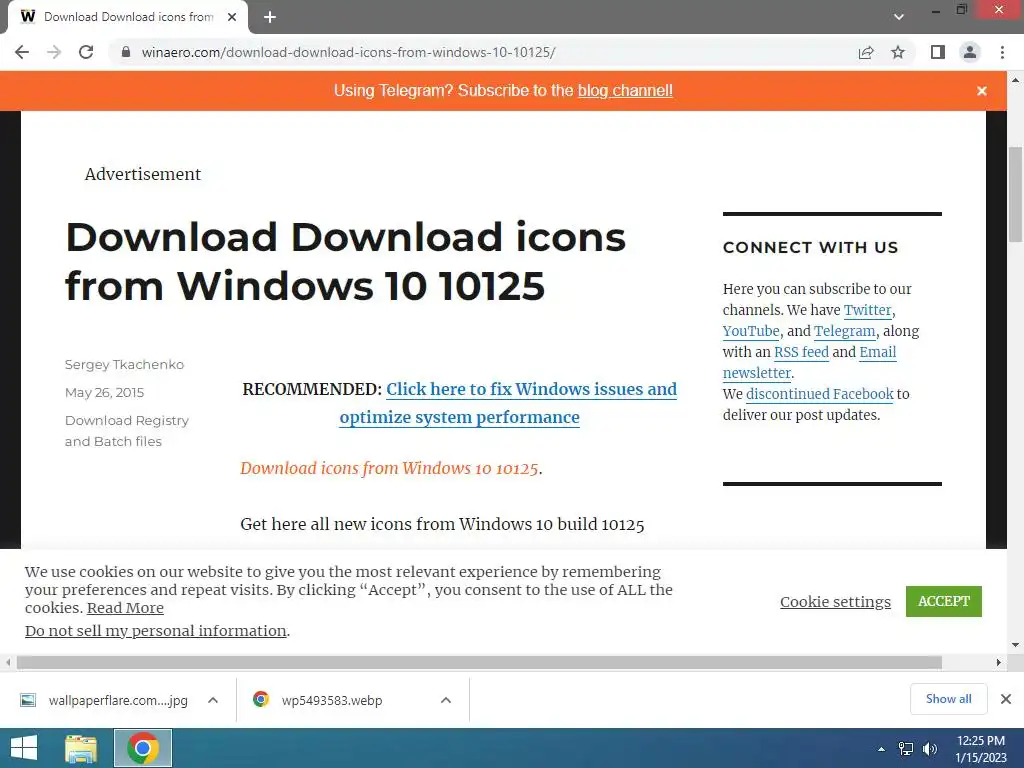Open the blog channel link
The width and height of the screenshot is (1024, 768).
coord(625,91)
